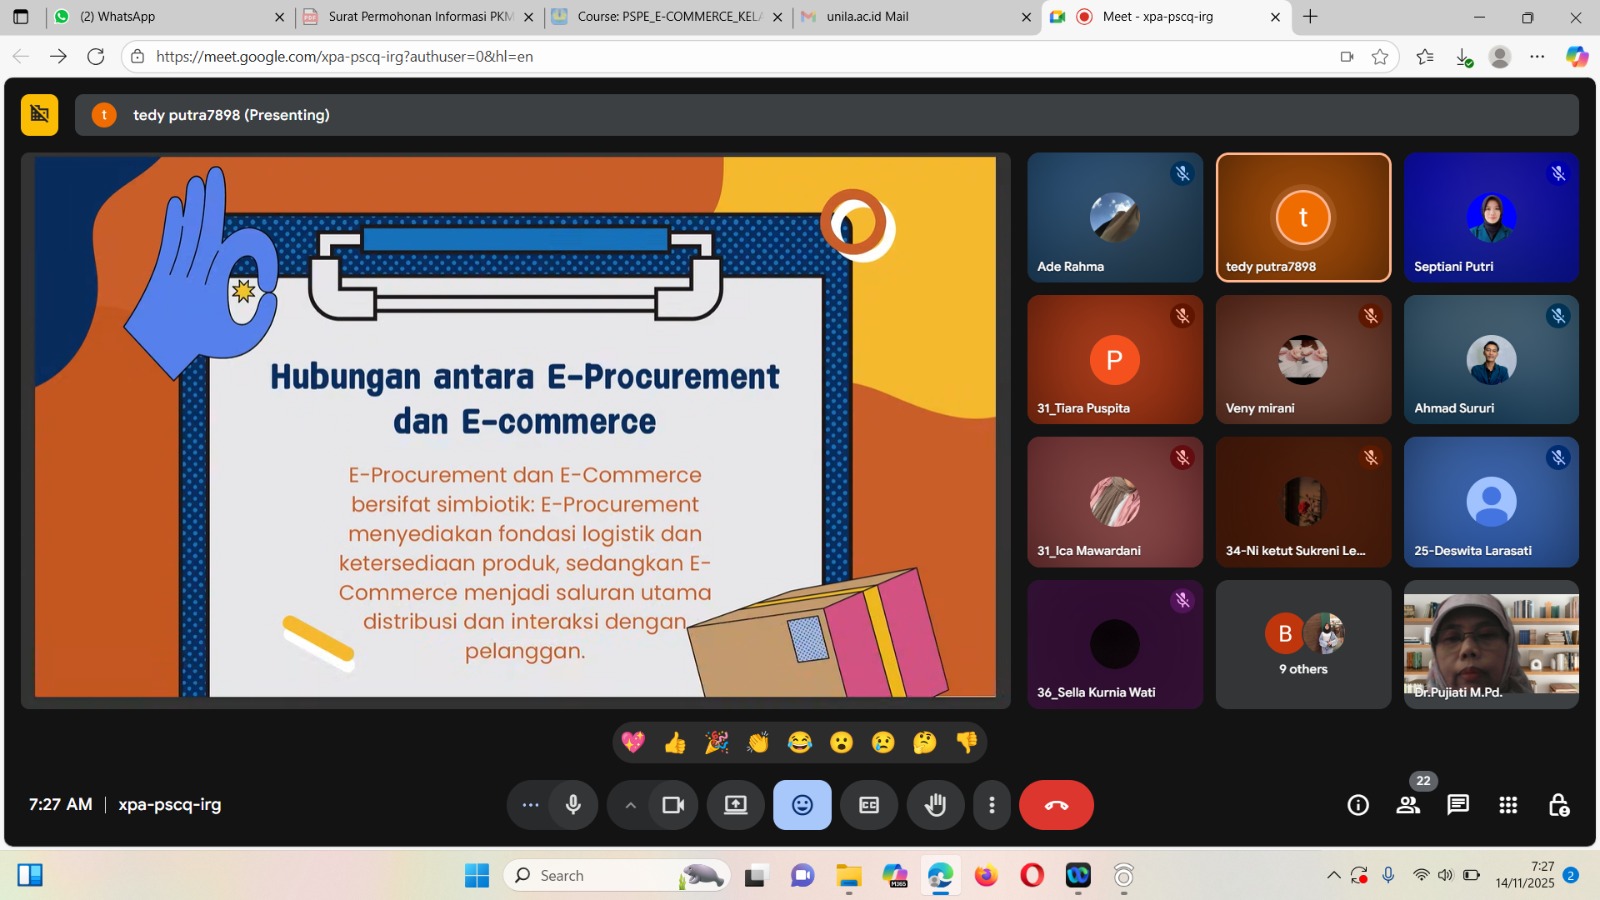The height and width of the screenshot is (900, 1600).
Task: Open the Activities grid icon
Action: pos(1508,805)
